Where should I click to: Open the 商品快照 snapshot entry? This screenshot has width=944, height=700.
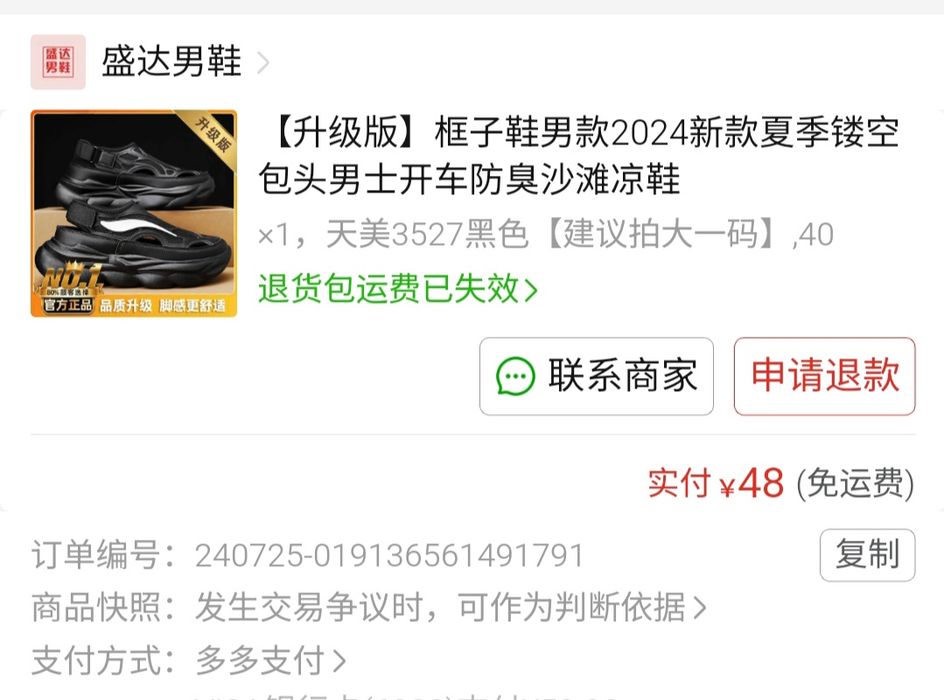pyautogui.click(x=368, y=607)
